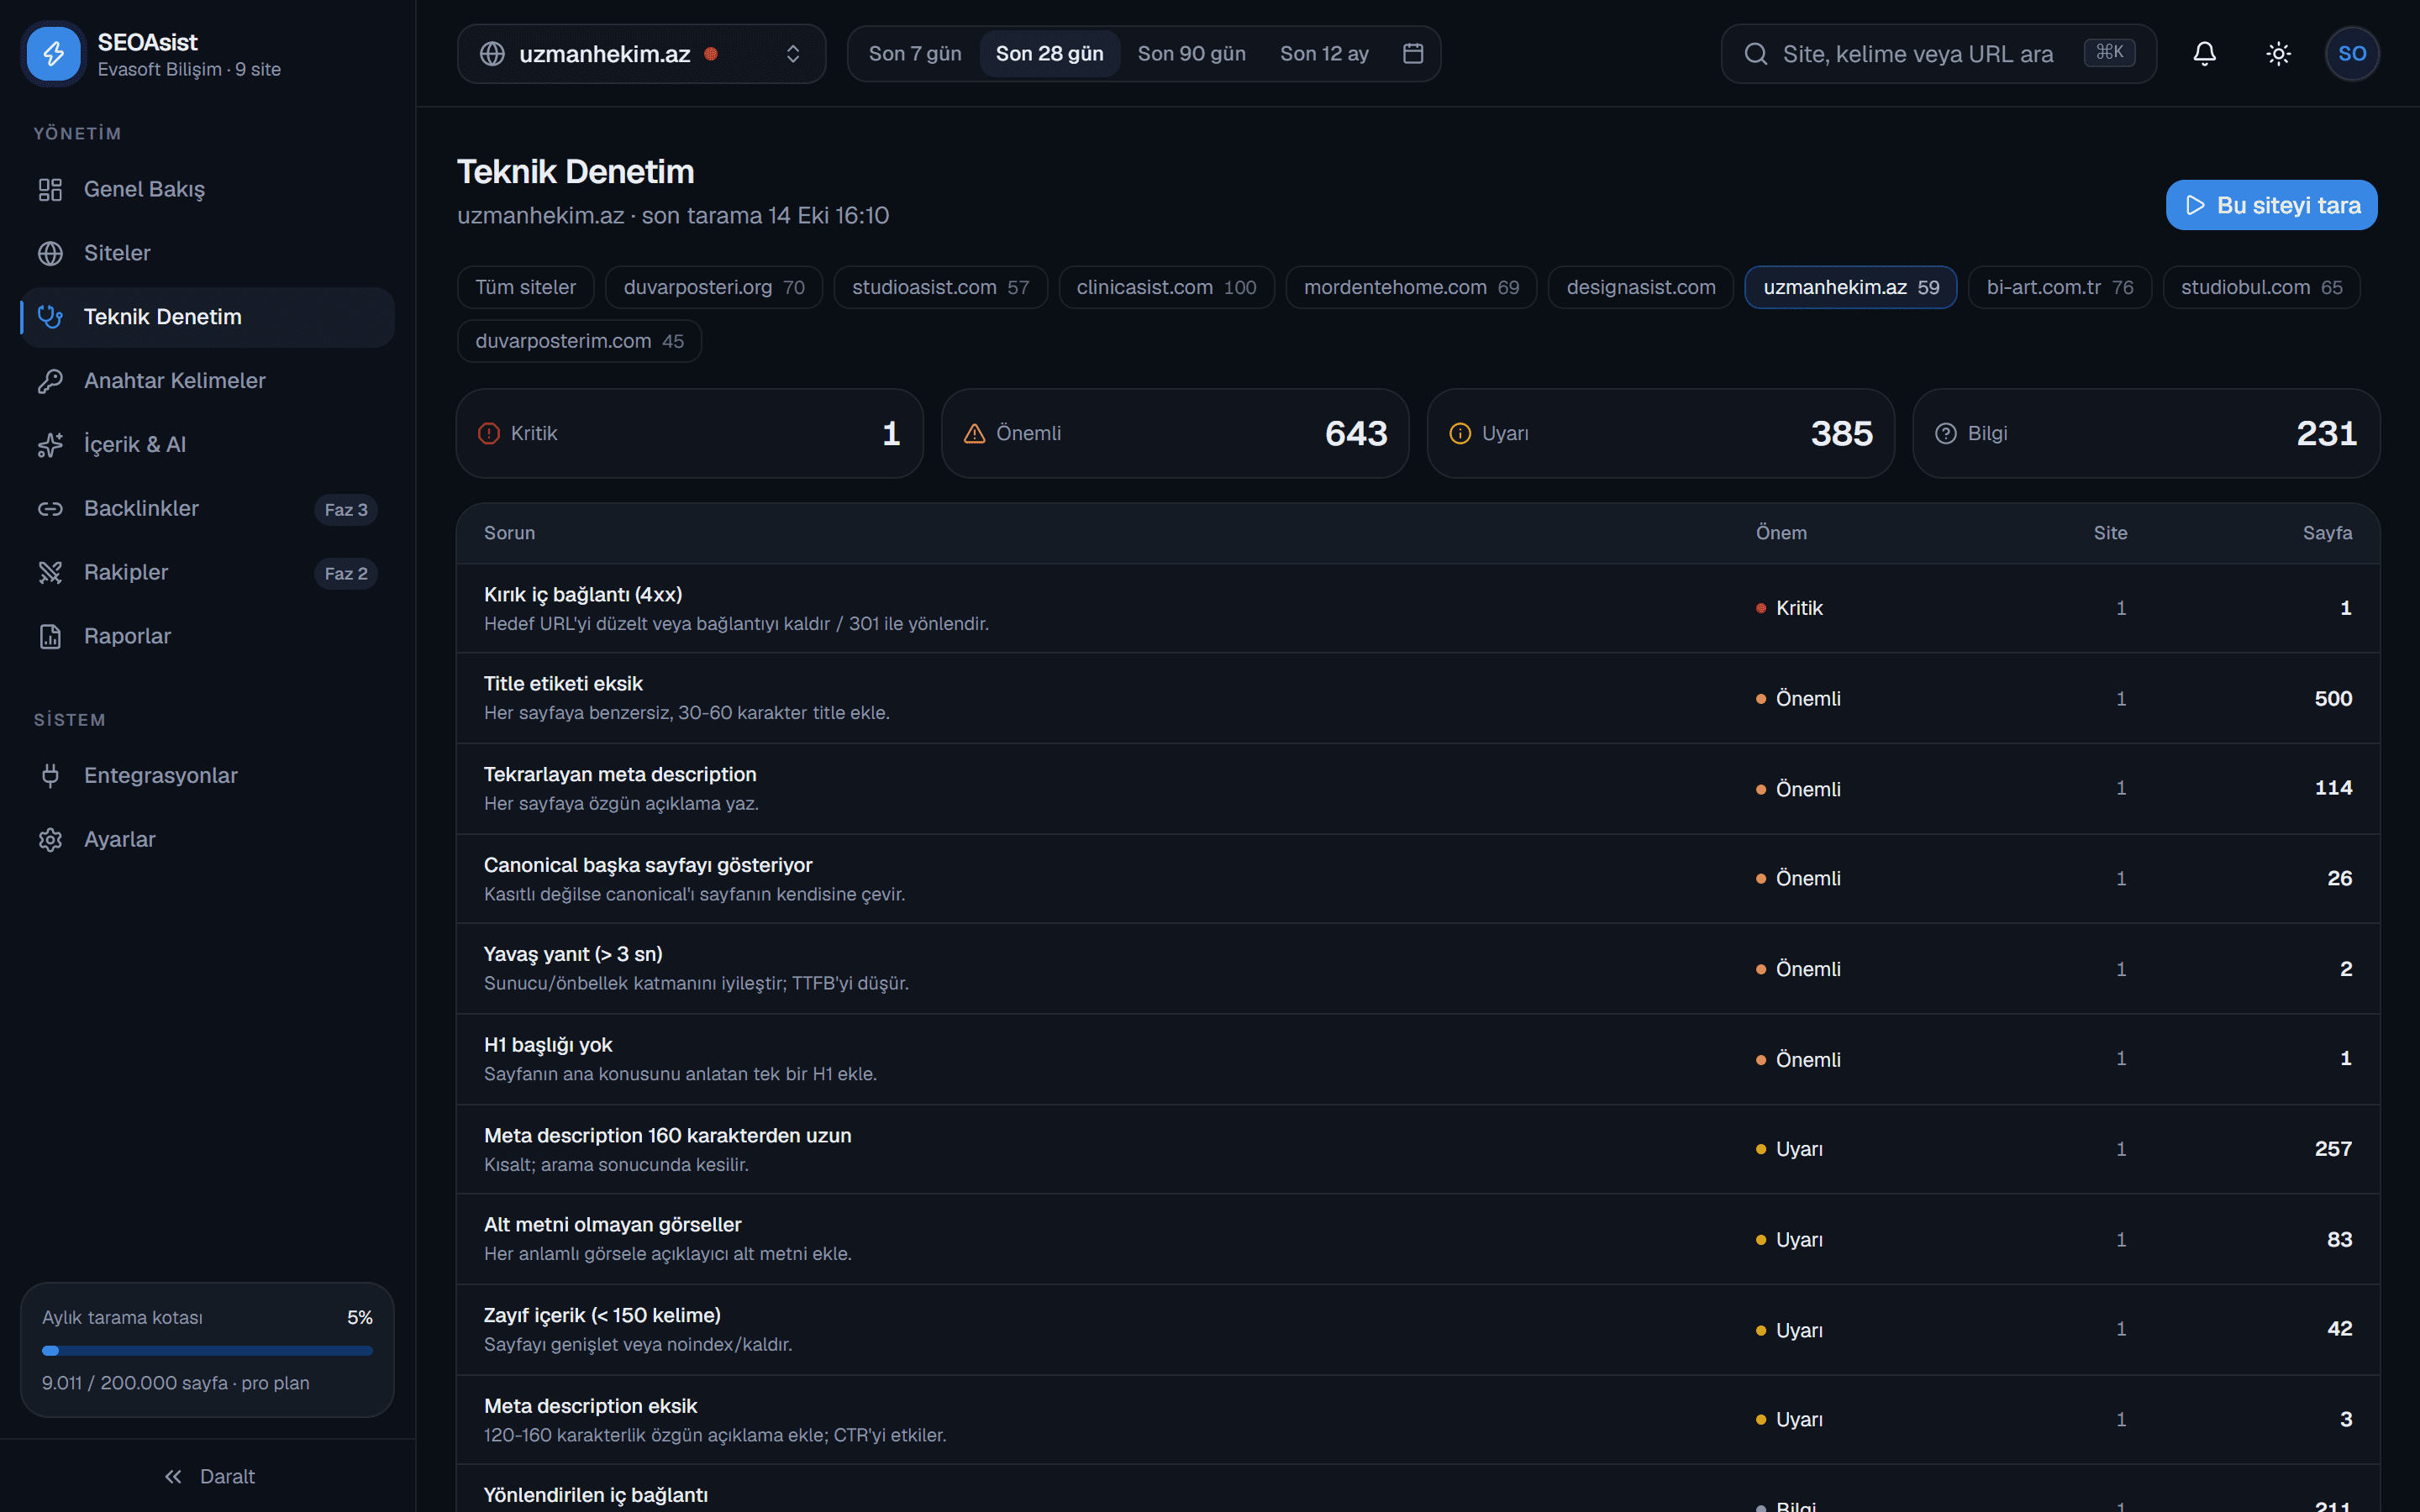Open the Title etiketi eksik issue row

(1418, 698)
